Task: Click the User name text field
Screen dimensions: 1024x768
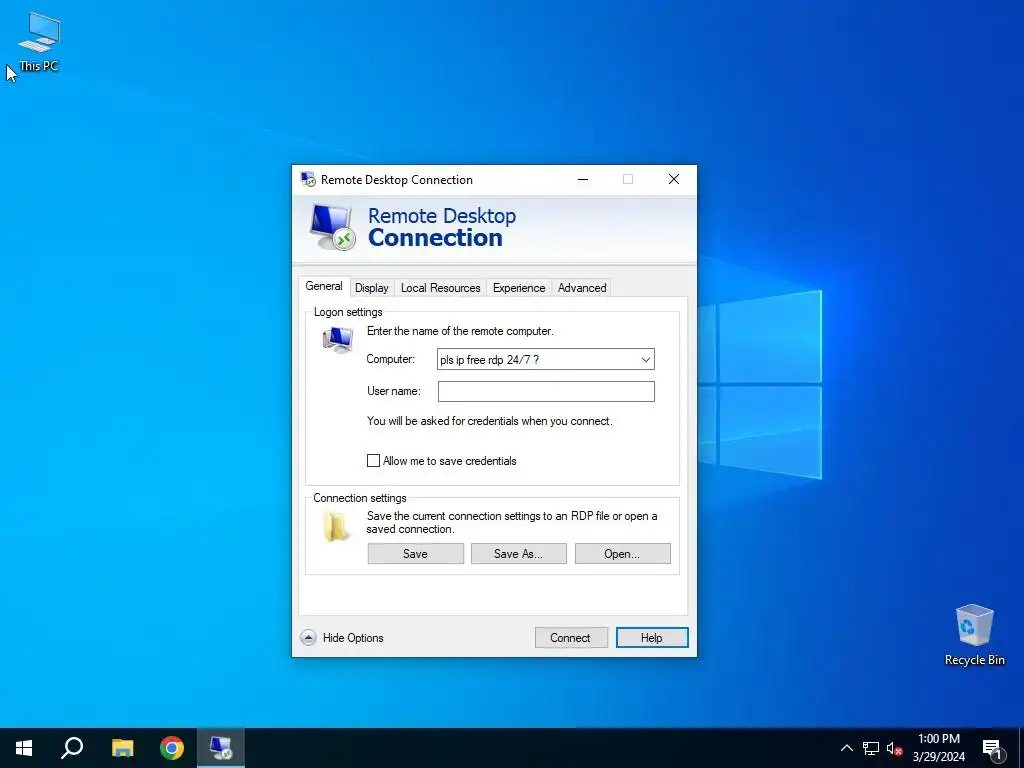Action: point(546,391)
